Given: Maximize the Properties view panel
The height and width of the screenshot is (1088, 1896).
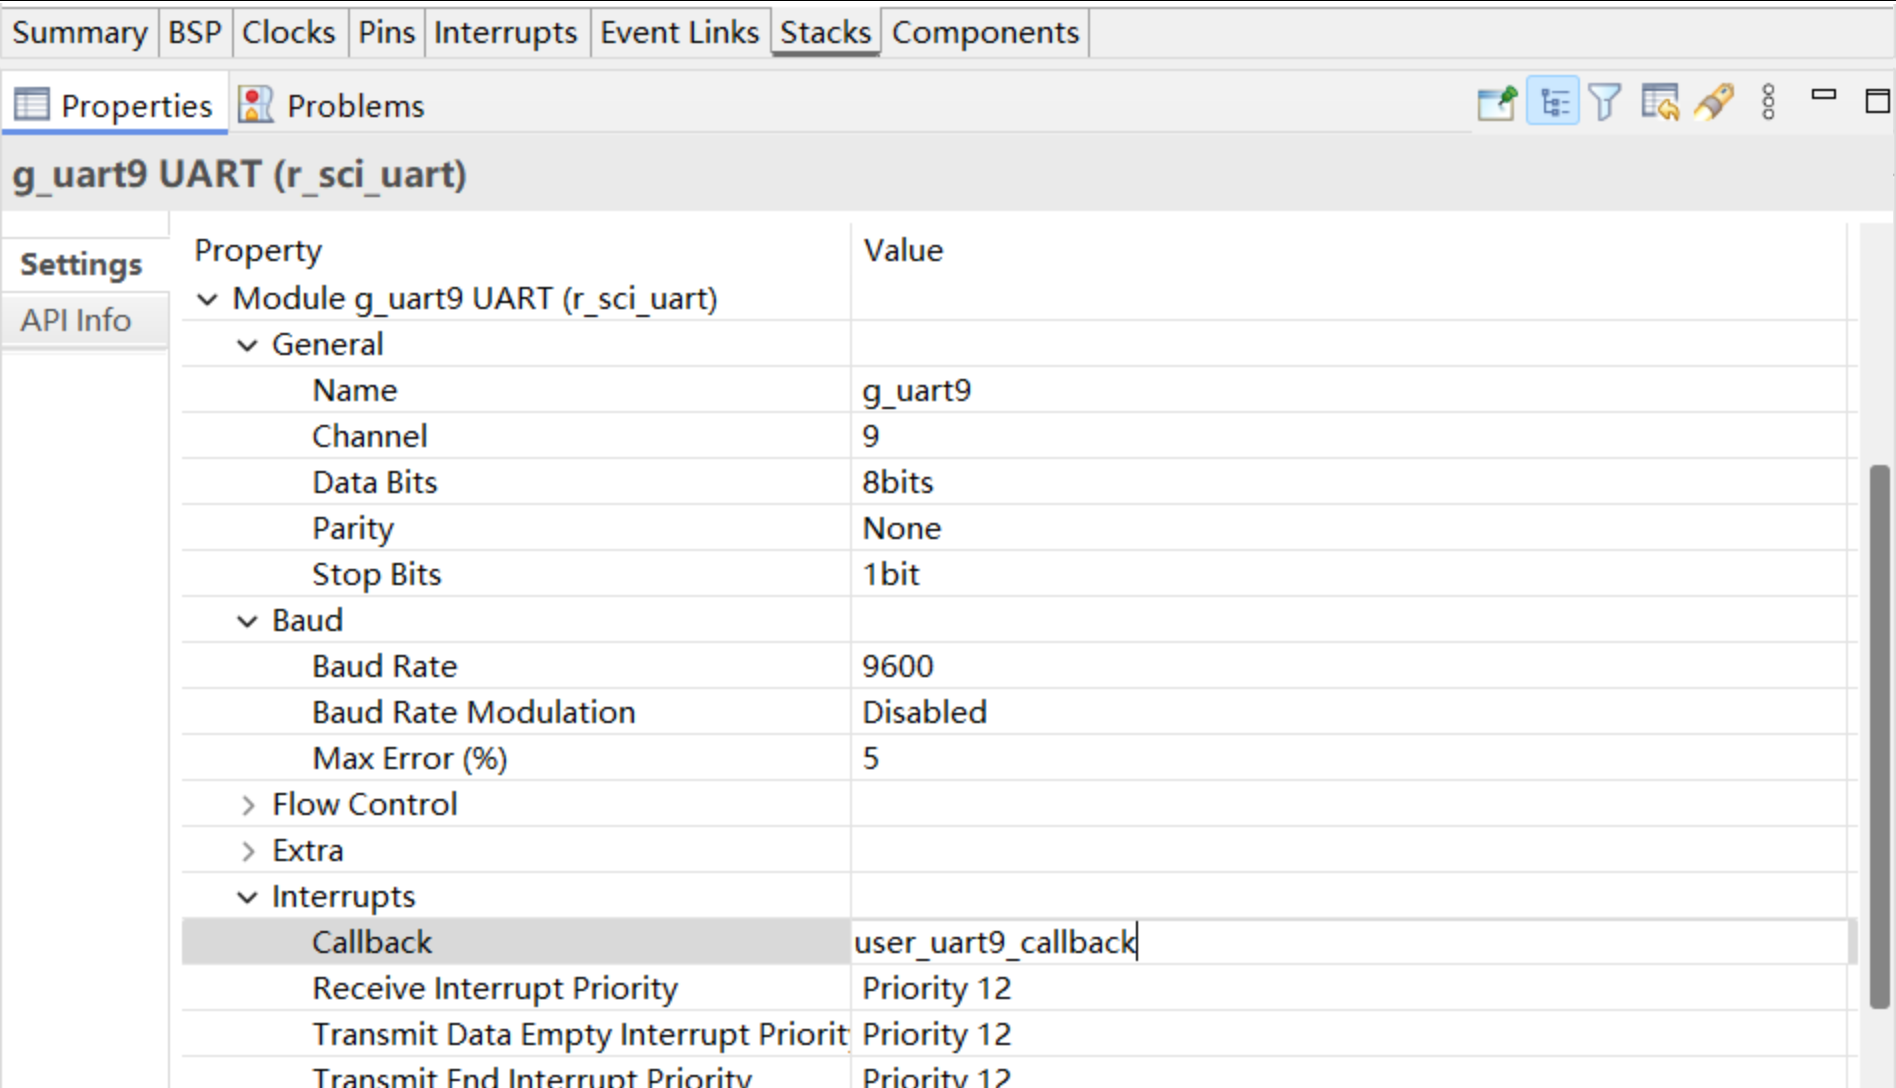Looking at the screenshot, I should coord(1877,101).
